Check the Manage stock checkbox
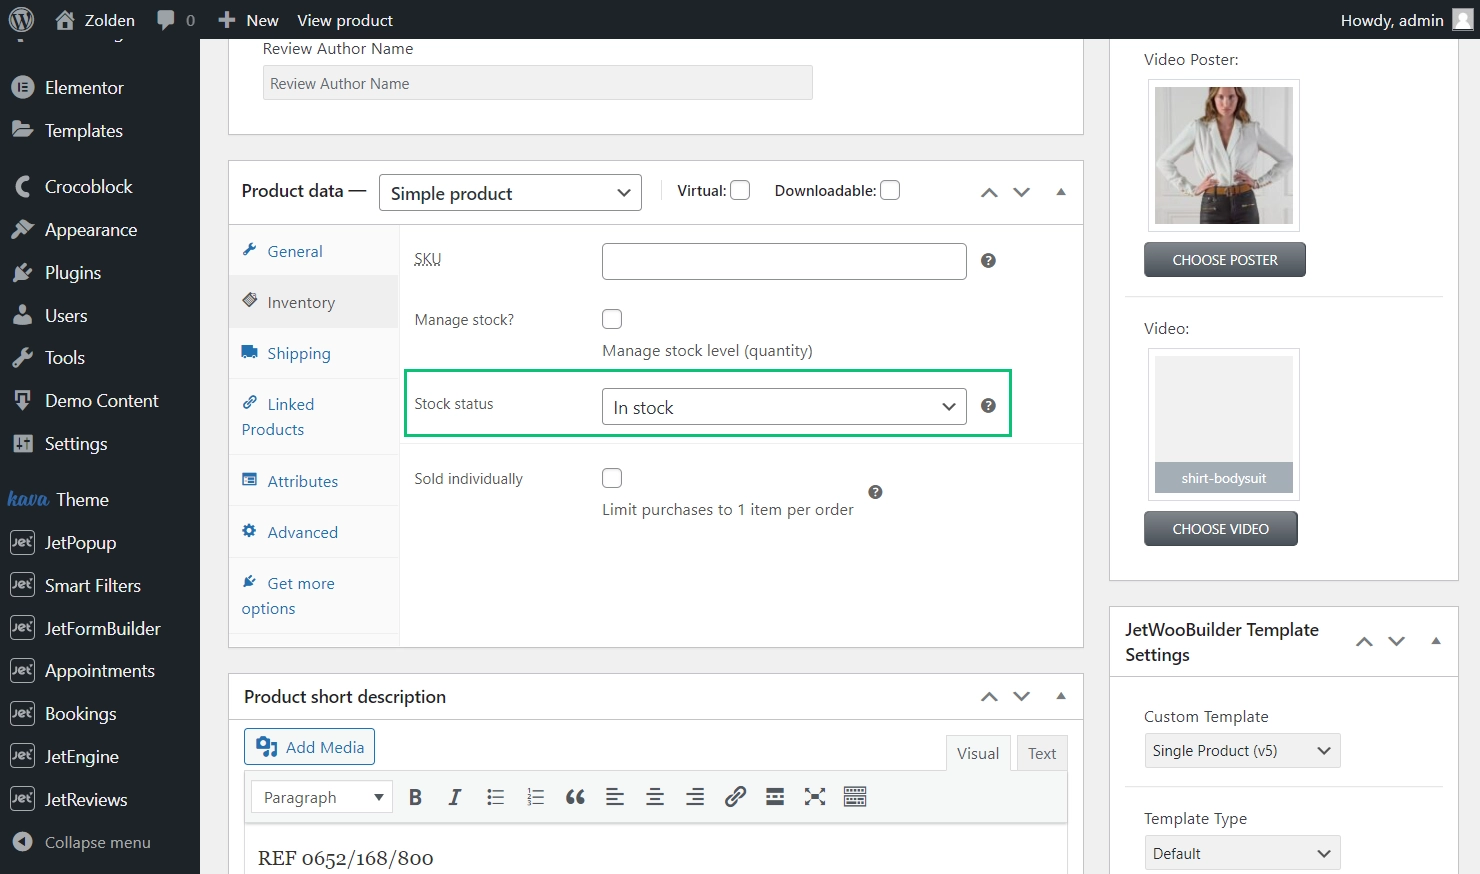Image resolution: width=1480 pixels, height=874 pixels. pos(612,319)
